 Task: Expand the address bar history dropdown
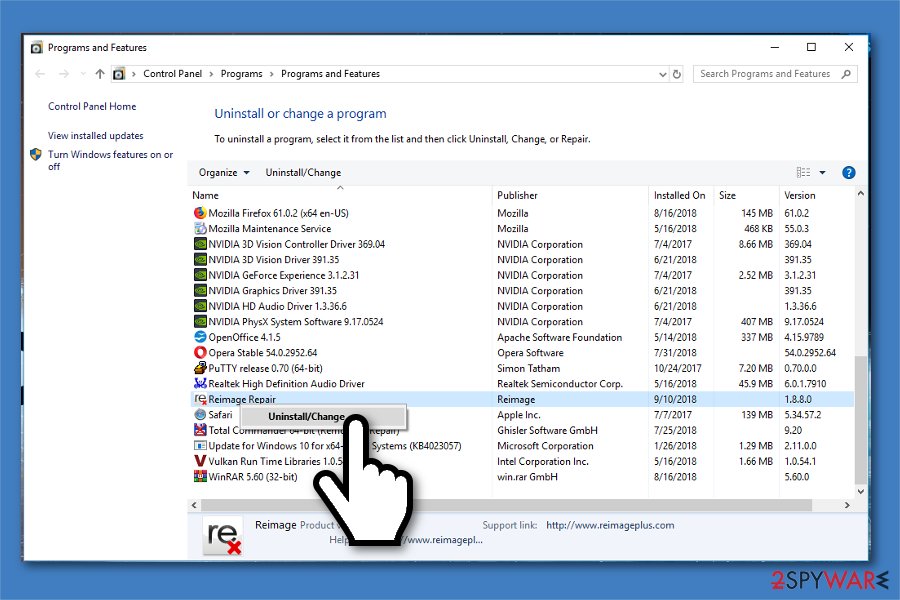(662, 75)
